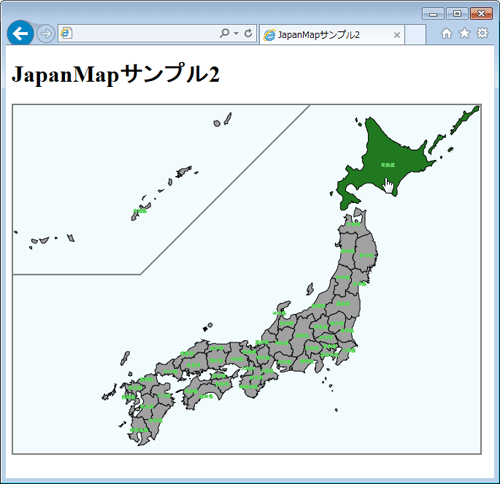Screen dimensions: 500x484
Task: Open the address bar autocomplete dropdown arrow
Action: click(x=236, y=33)
